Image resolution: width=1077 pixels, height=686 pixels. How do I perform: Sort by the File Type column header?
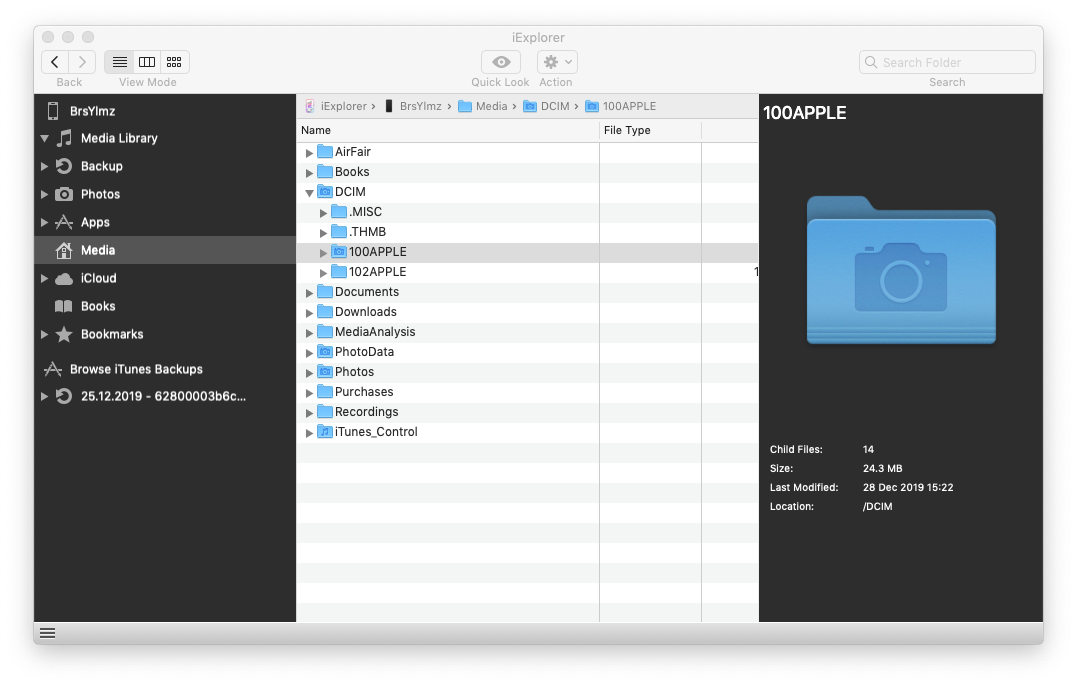coord(650,130)
